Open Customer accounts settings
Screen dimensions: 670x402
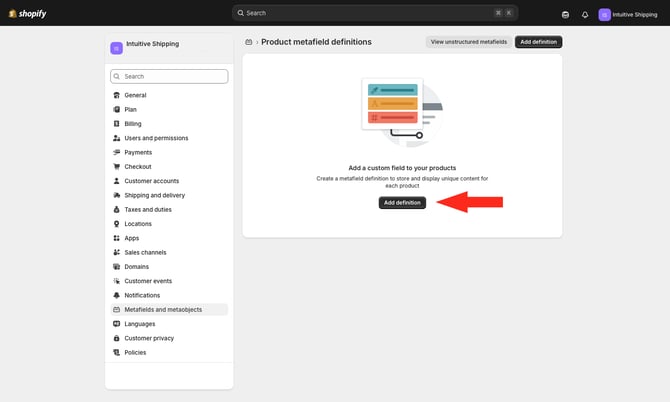169,181
